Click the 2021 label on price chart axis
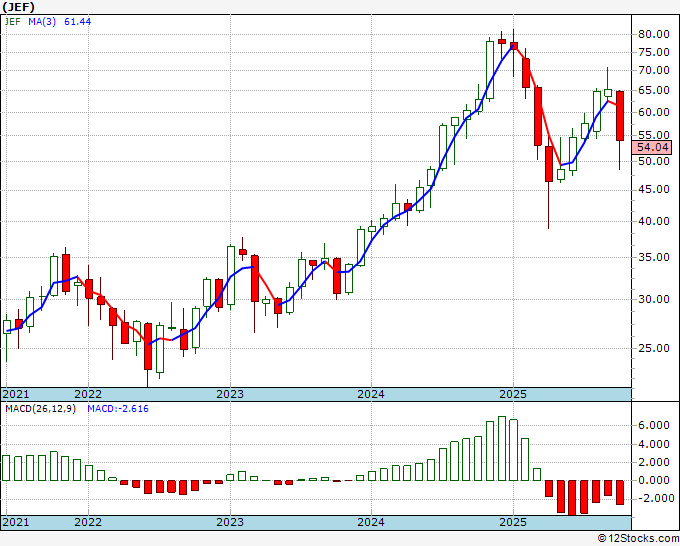 [x=16, y=394]
